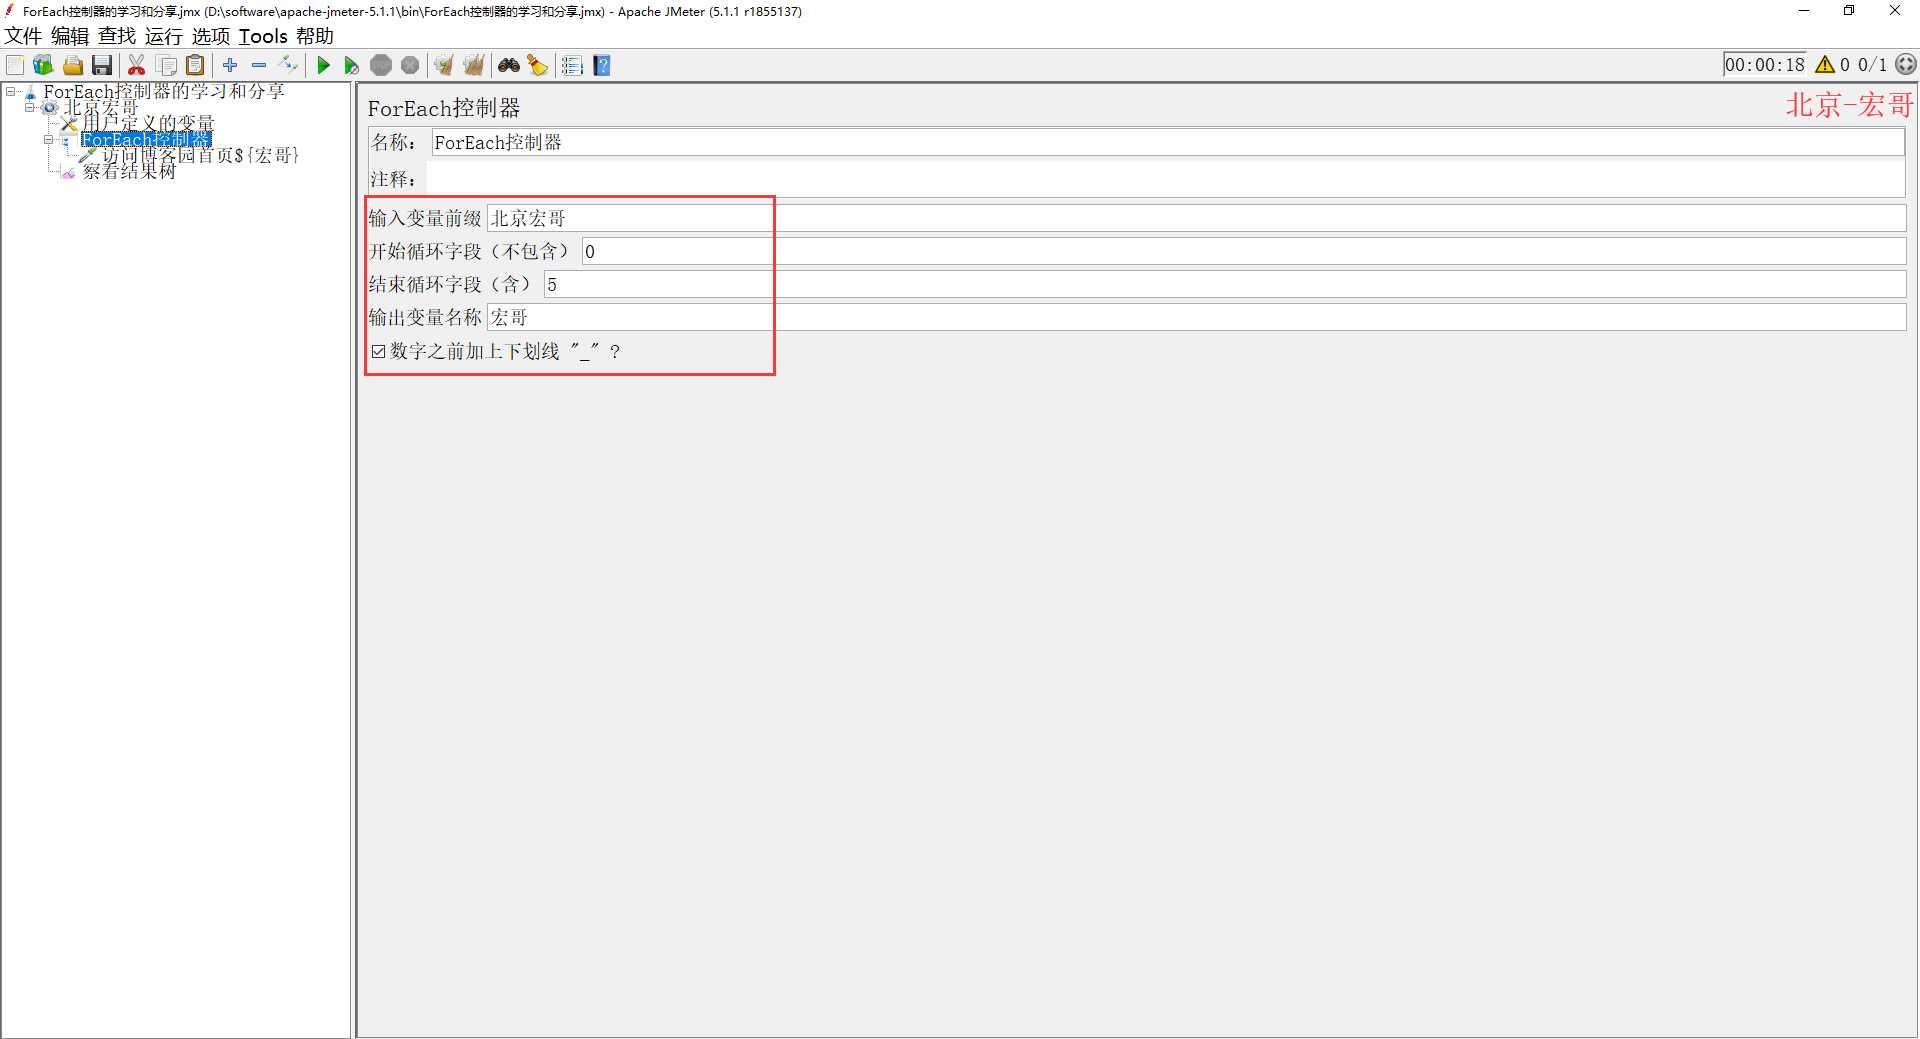Click the 名称 name input field
Viewport: 1920px width, 1039px height.
click(1167, 142)
